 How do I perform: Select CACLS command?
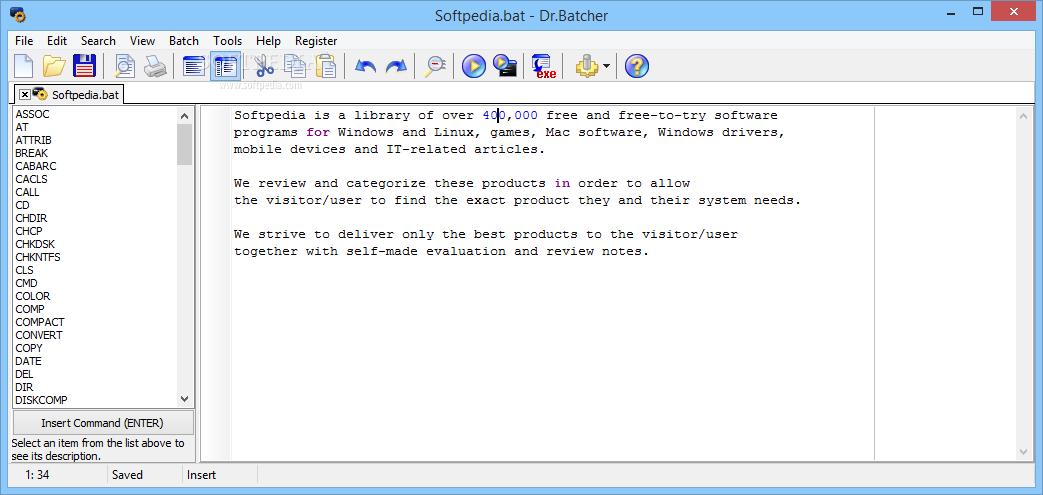tap(94, 179)
